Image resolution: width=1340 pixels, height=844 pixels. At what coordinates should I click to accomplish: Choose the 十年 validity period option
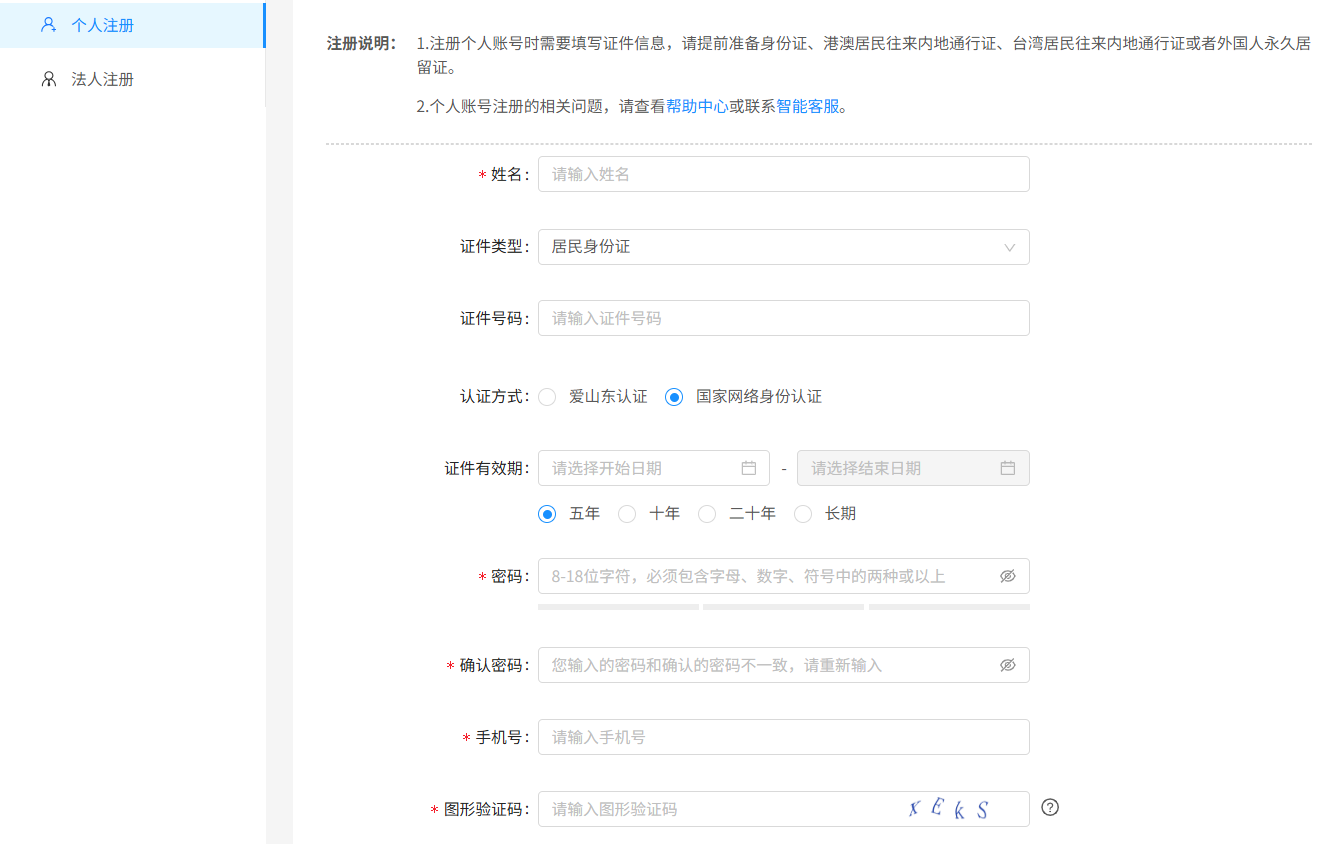click(627, 514)
